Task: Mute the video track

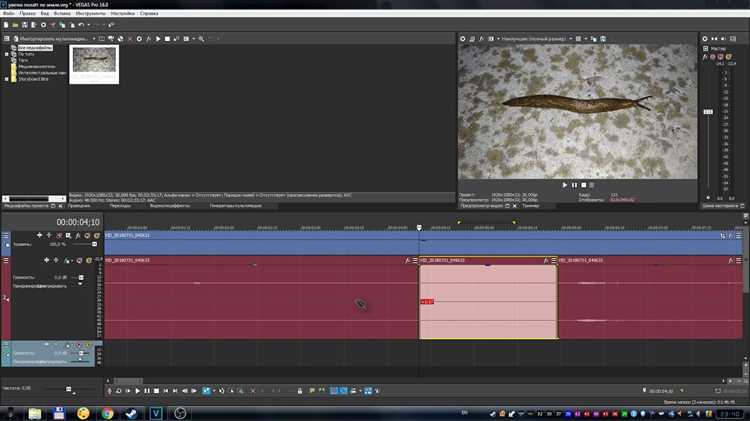Action: [x=87, y=235]
